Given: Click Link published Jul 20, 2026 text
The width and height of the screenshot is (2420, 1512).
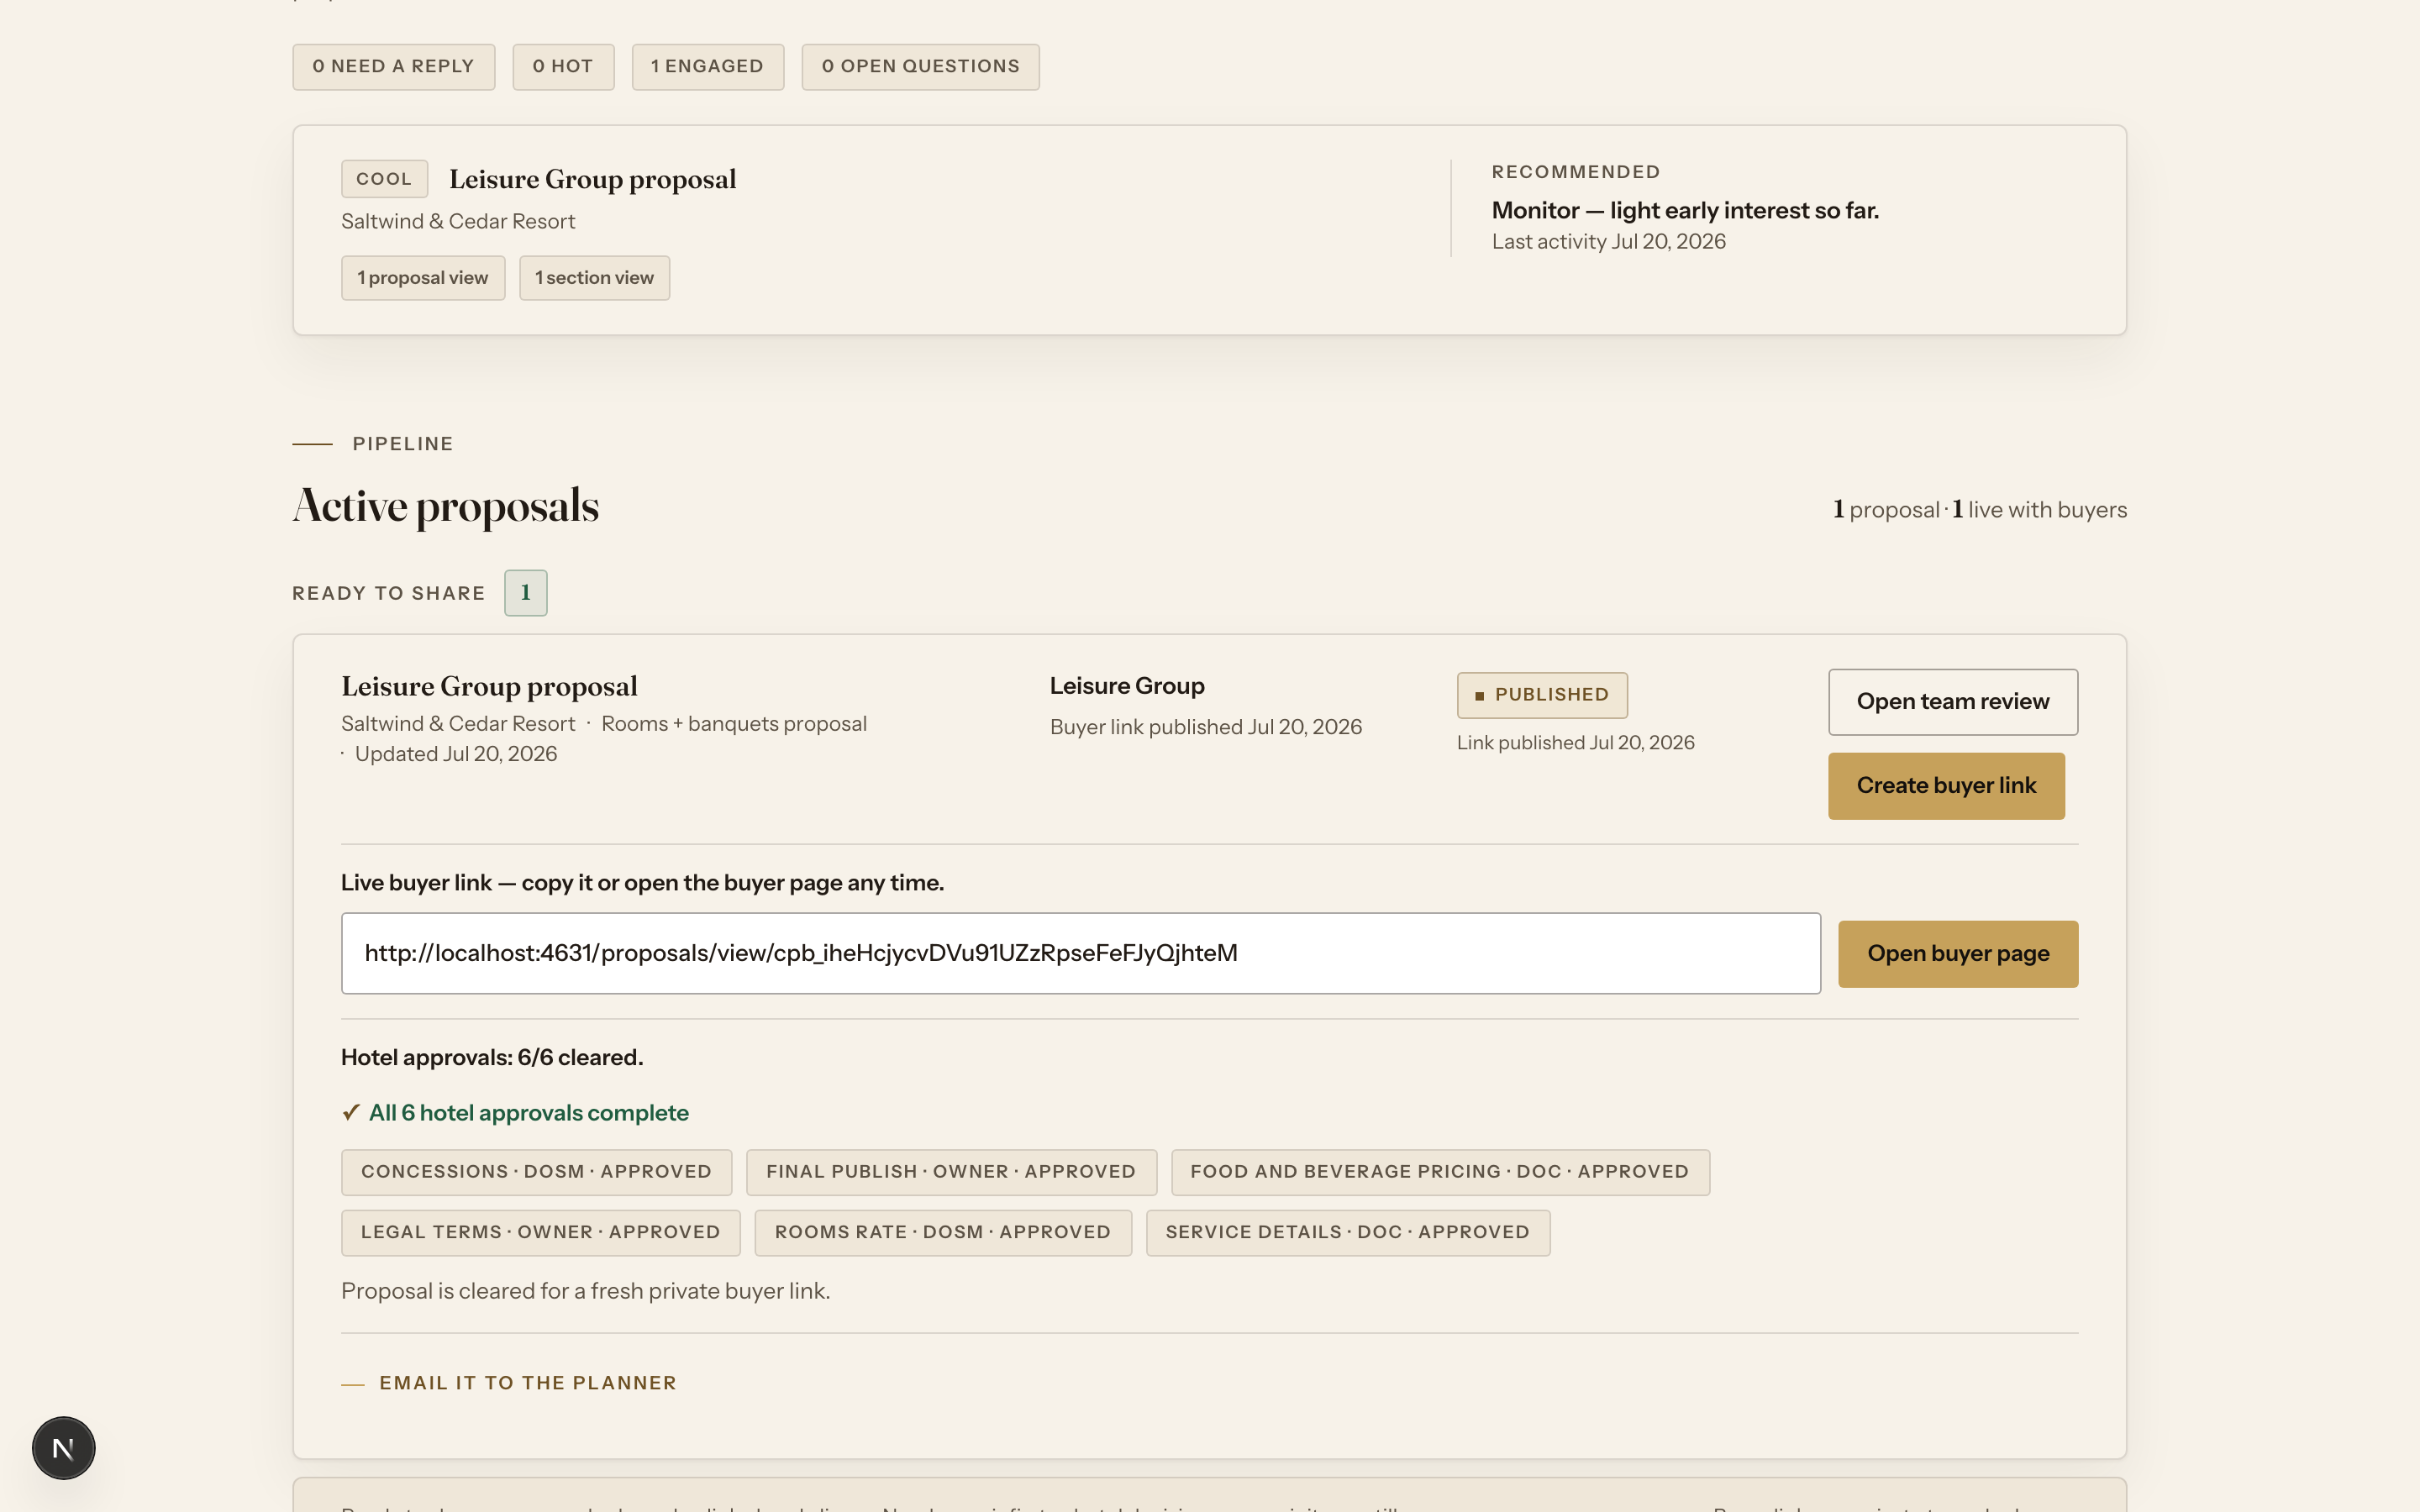Looking at the screenshot, I should (1575, 743).
